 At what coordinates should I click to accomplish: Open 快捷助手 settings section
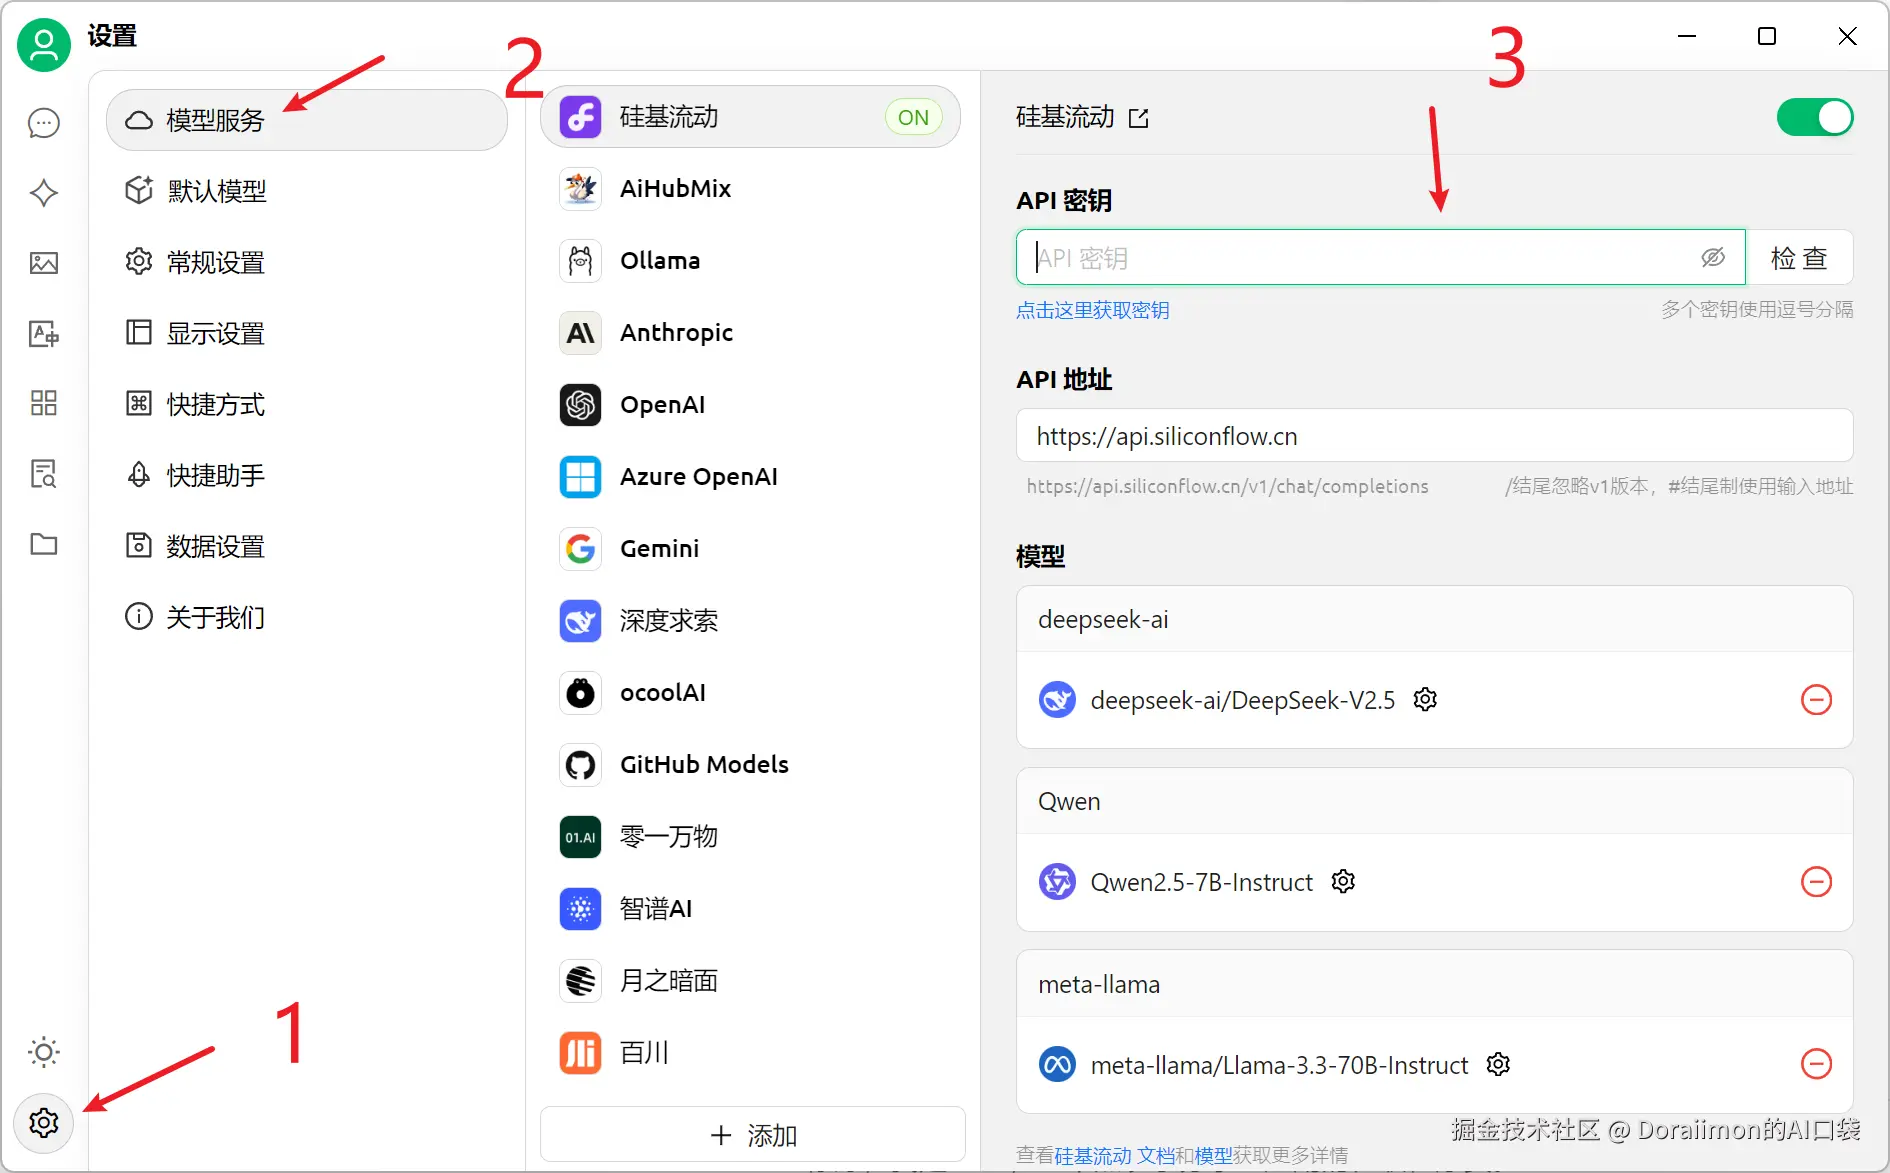pyautogui.click(x=307, y=475)
